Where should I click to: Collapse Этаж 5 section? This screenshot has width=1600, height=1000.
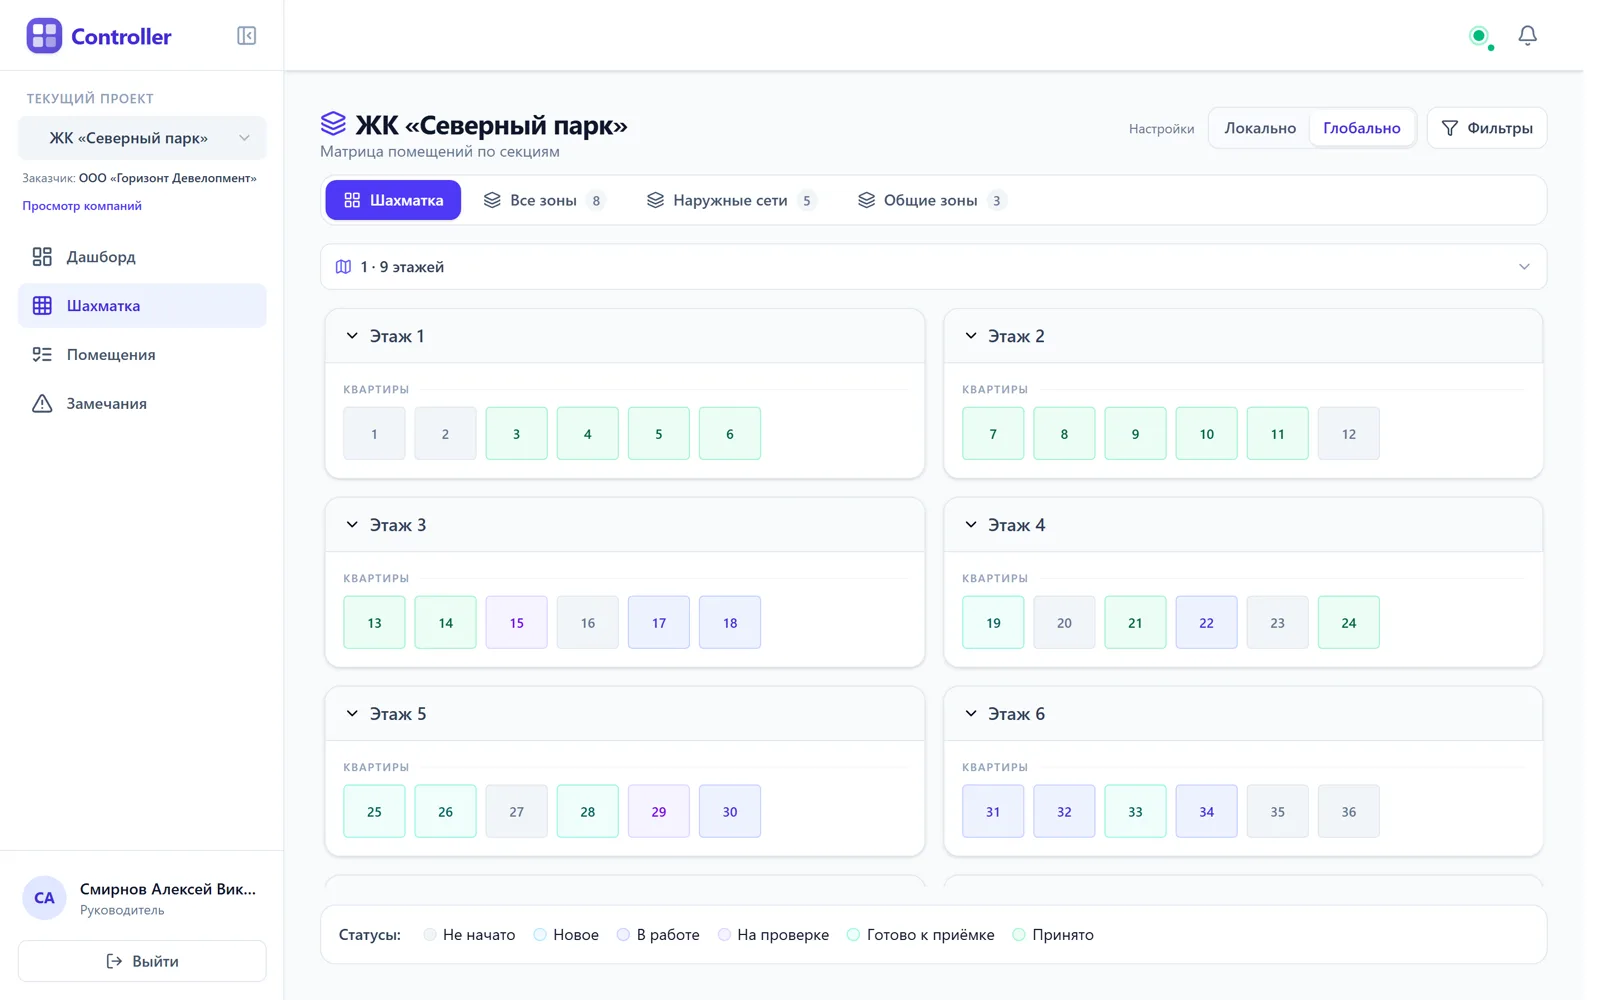(x=352, y=714)
